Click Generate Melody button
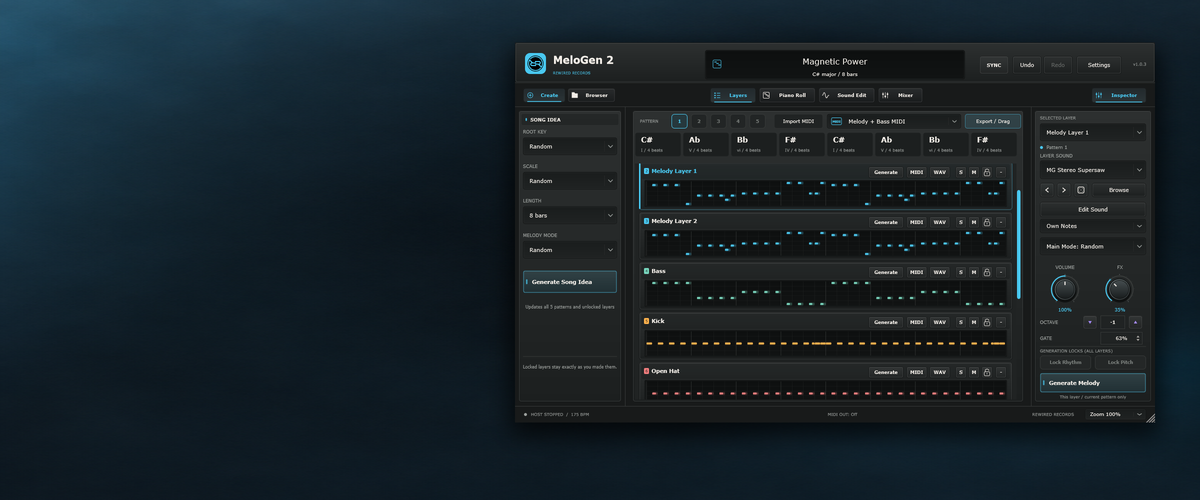The width and height of the screenshot is (1200, 500). [x=1093, y=383]
